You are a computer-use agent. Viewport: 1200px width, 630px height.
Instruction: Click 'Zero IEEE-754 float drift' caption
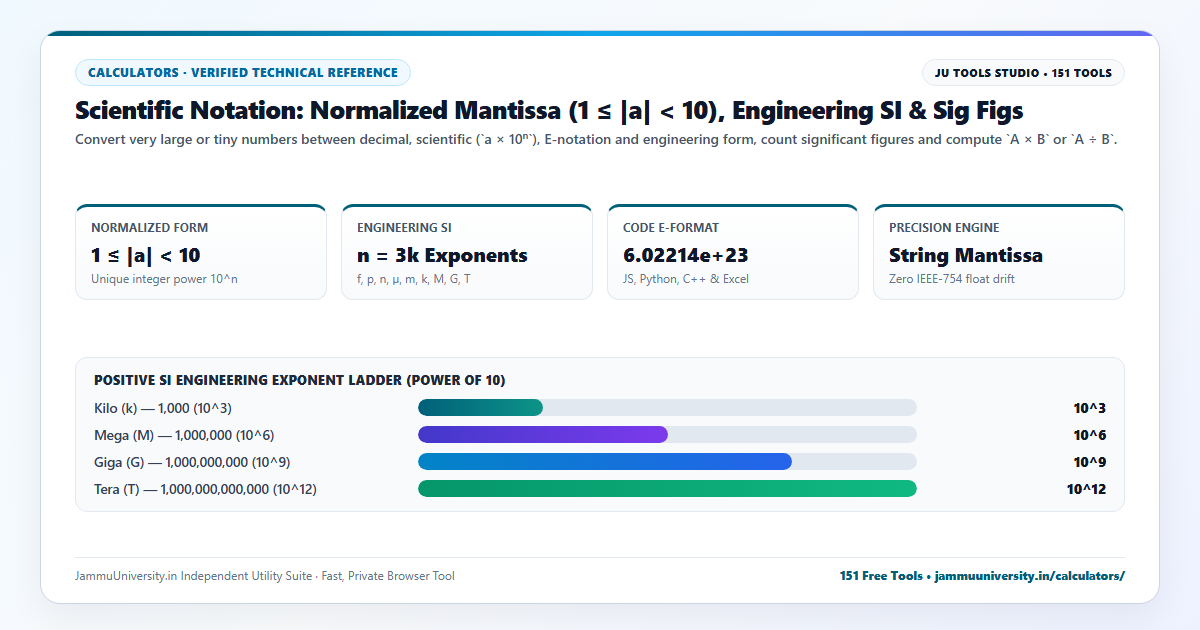tap(952, 279)
